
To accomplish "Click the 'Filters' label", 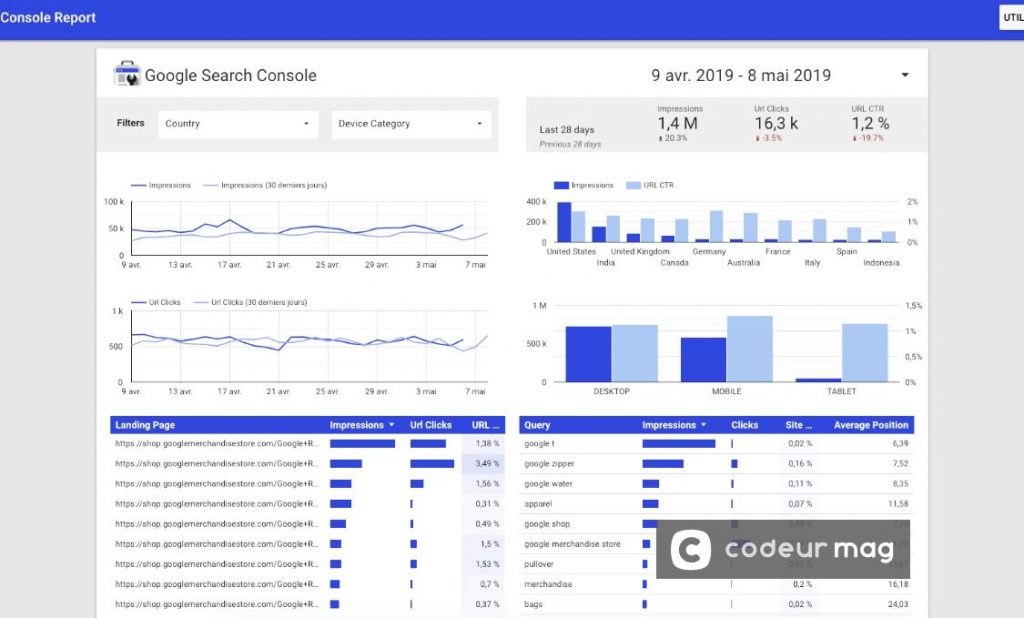I will (131, 123).
